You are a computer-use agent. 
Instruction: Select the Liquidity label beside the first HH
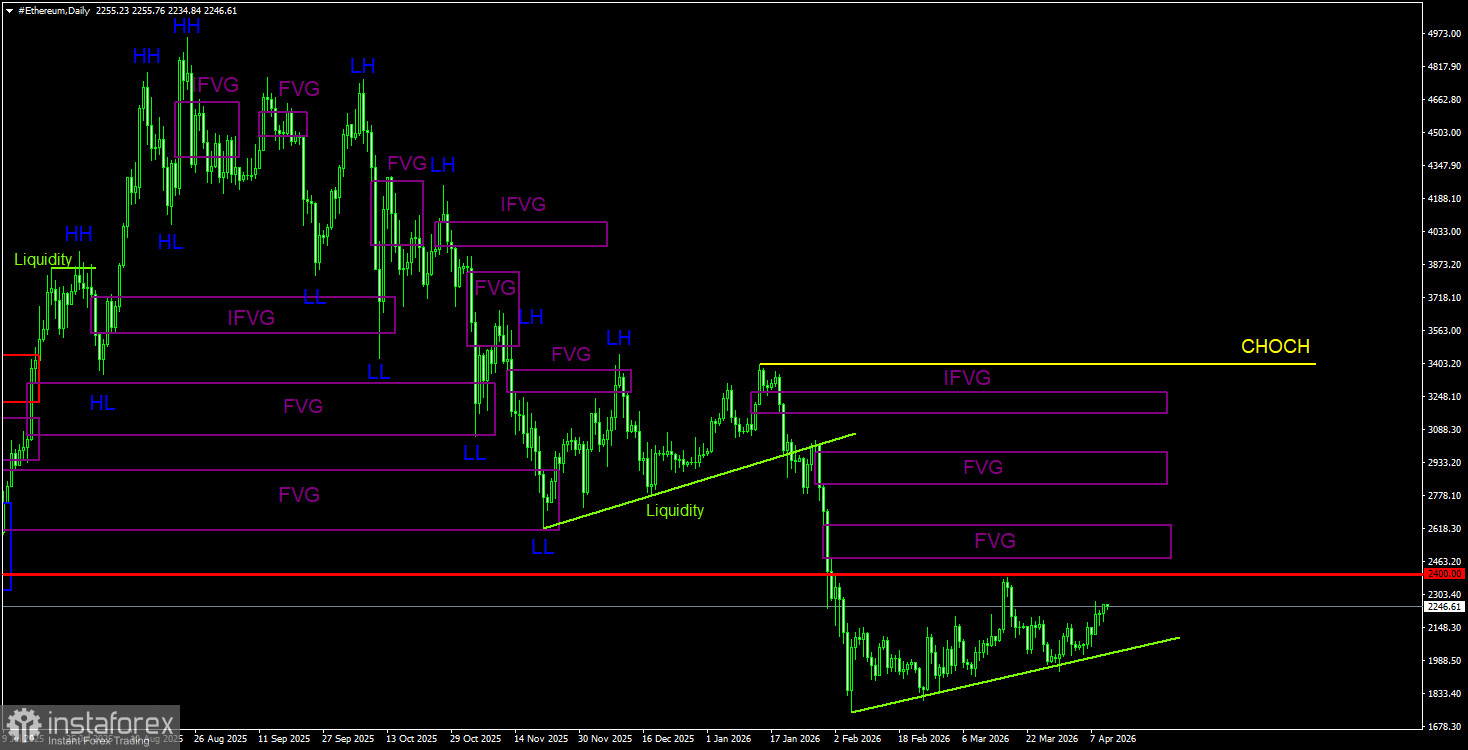[x=43, y=260]
